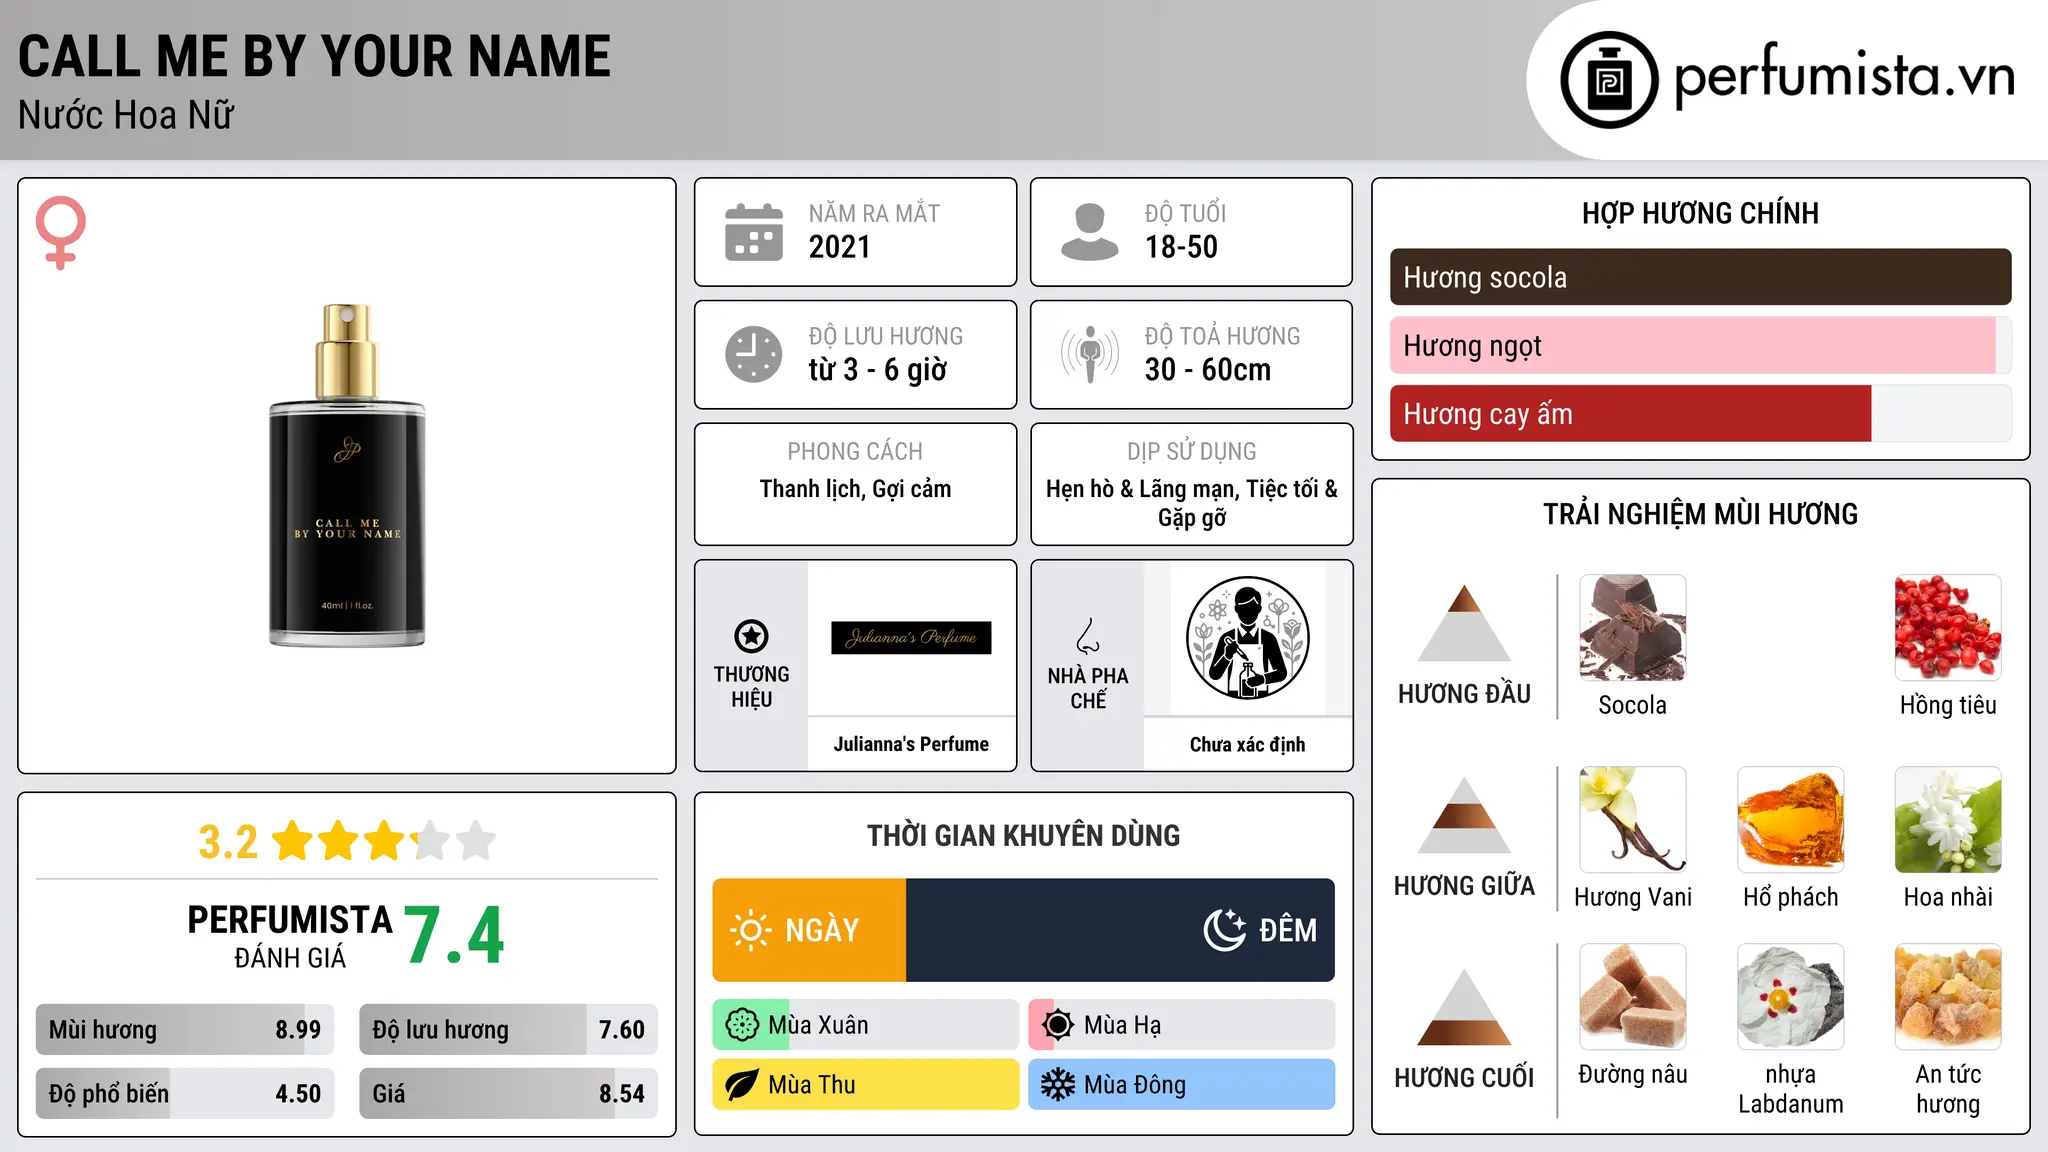Click the base-note pyramid icon above Hương cuối
2048x1152 pixels.
tap(1464, 1007)
